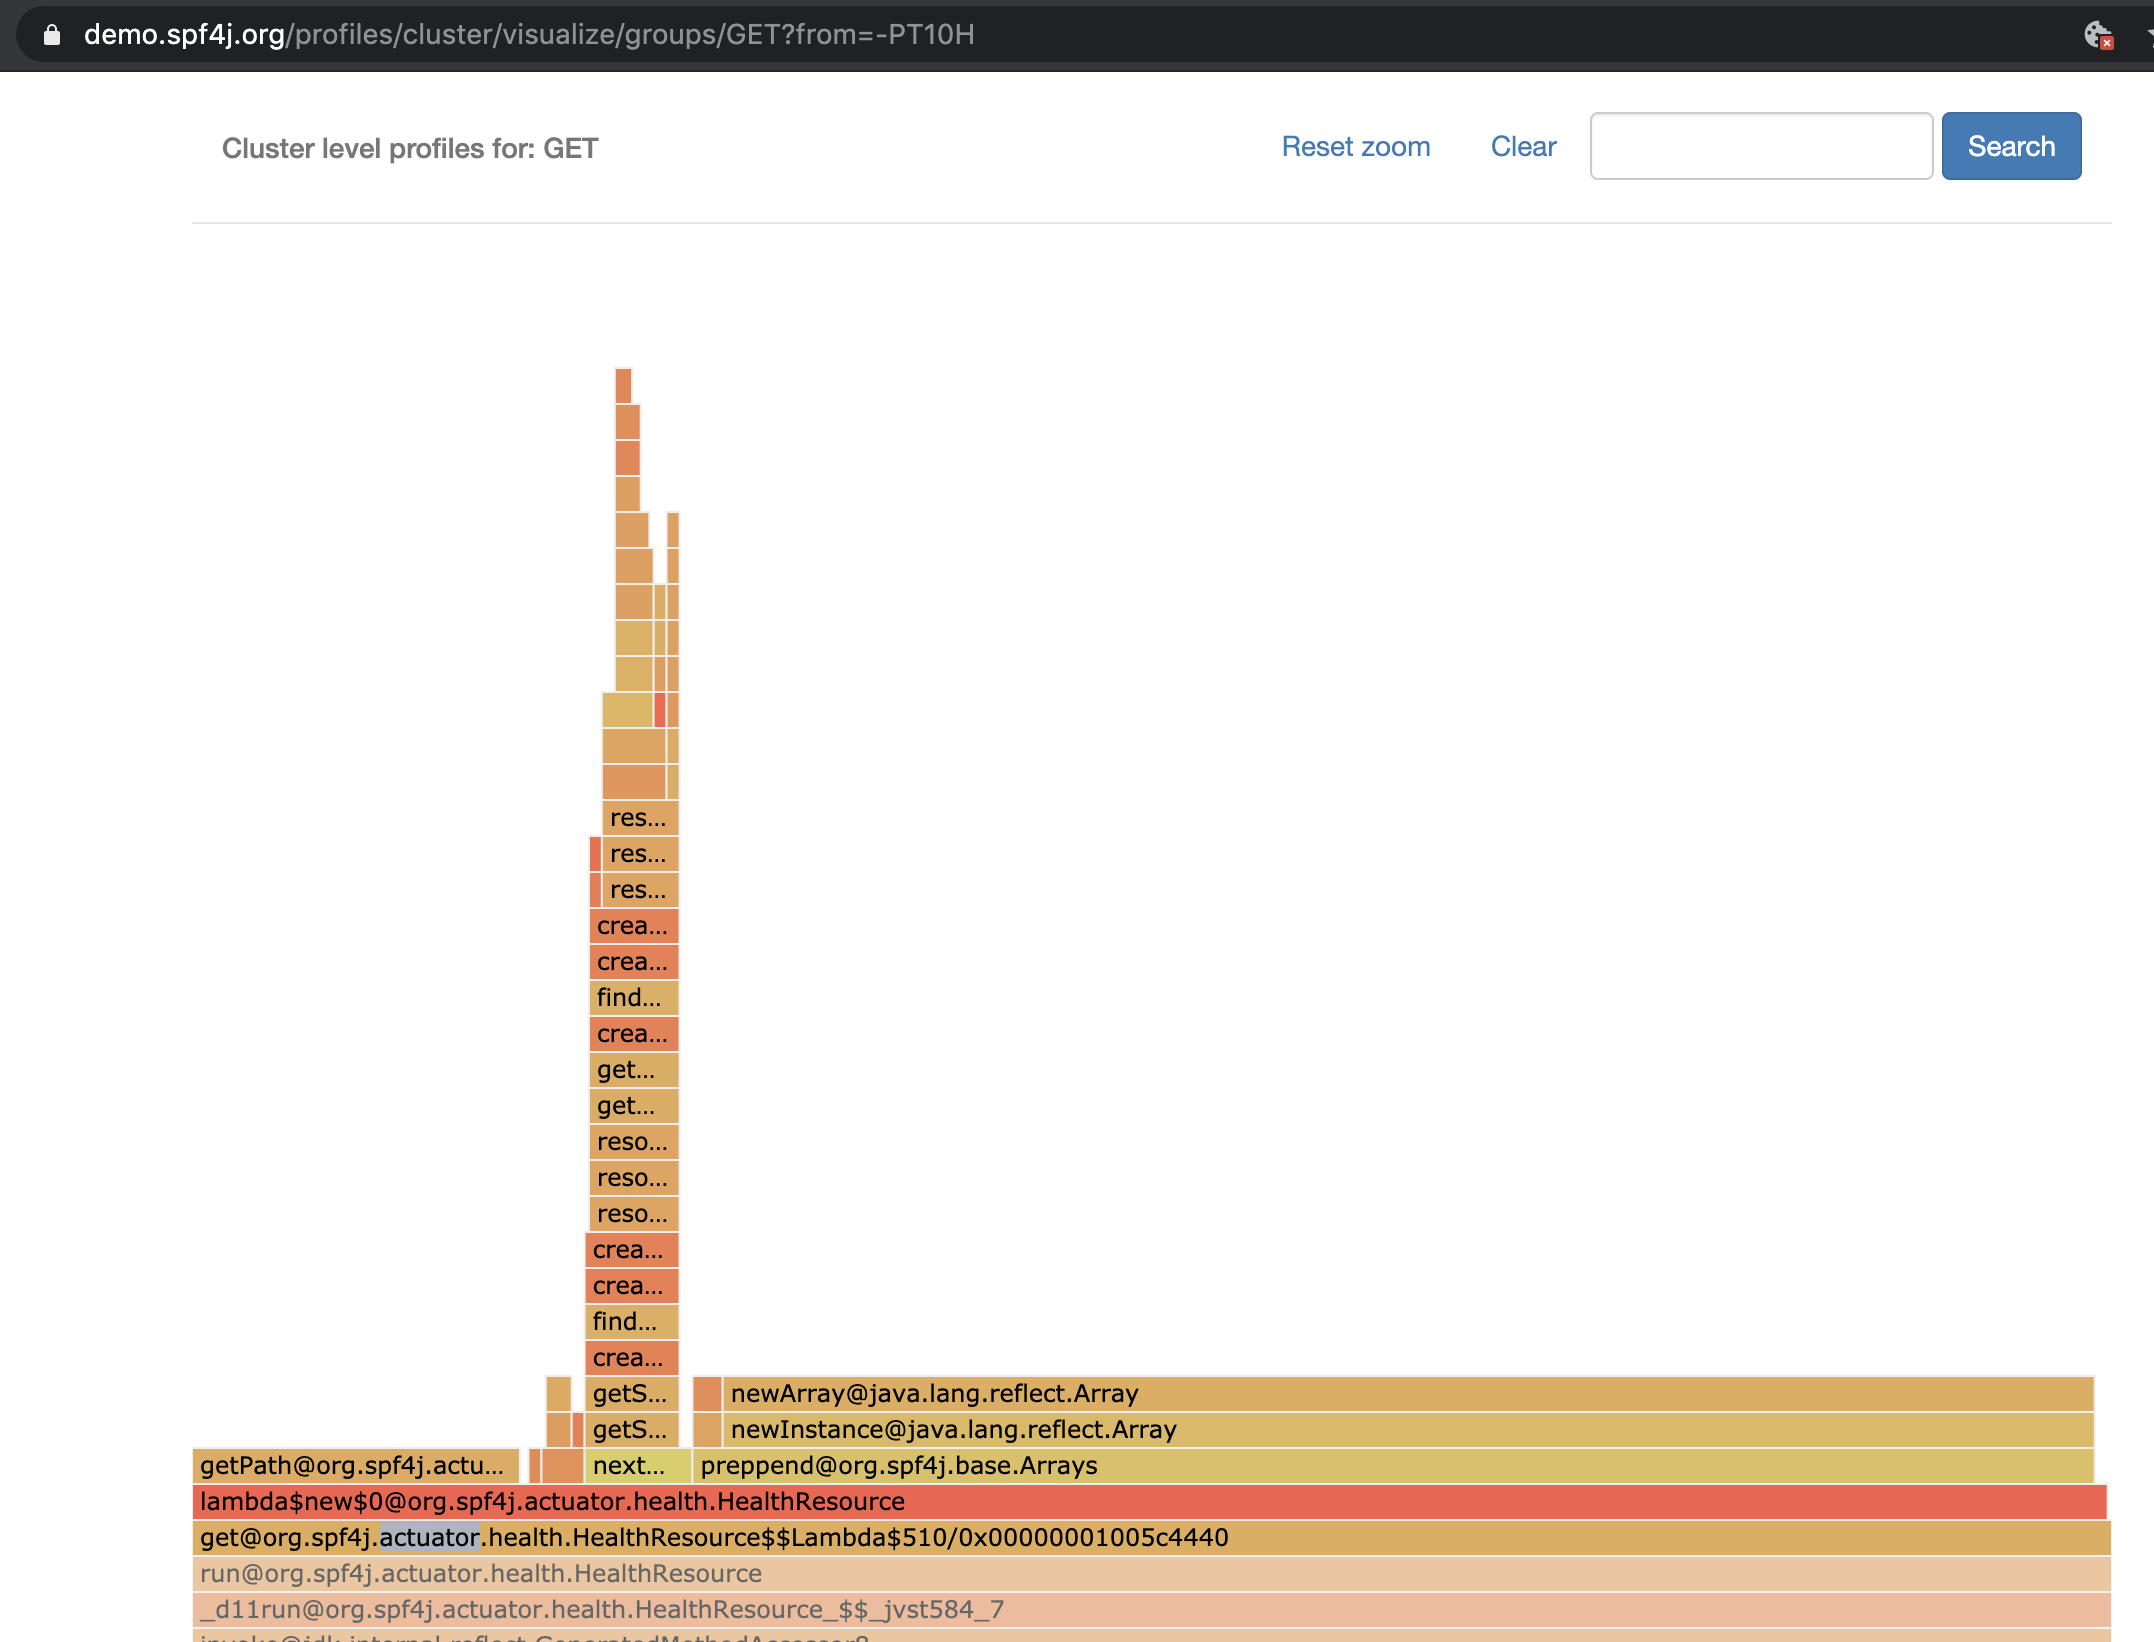Select the run@org.spf4j.actuator.health.HealthResource frame
Image resolution: width=2154 pixels, height=1642 pixels.
coord(1151,1573)
